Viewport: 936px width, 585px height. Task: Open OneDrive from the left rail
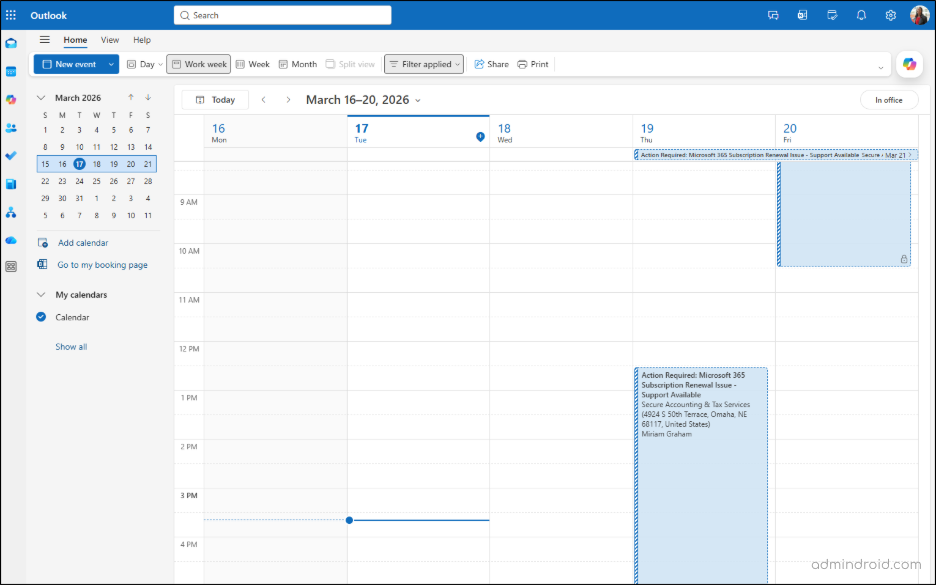pos(11,240)
